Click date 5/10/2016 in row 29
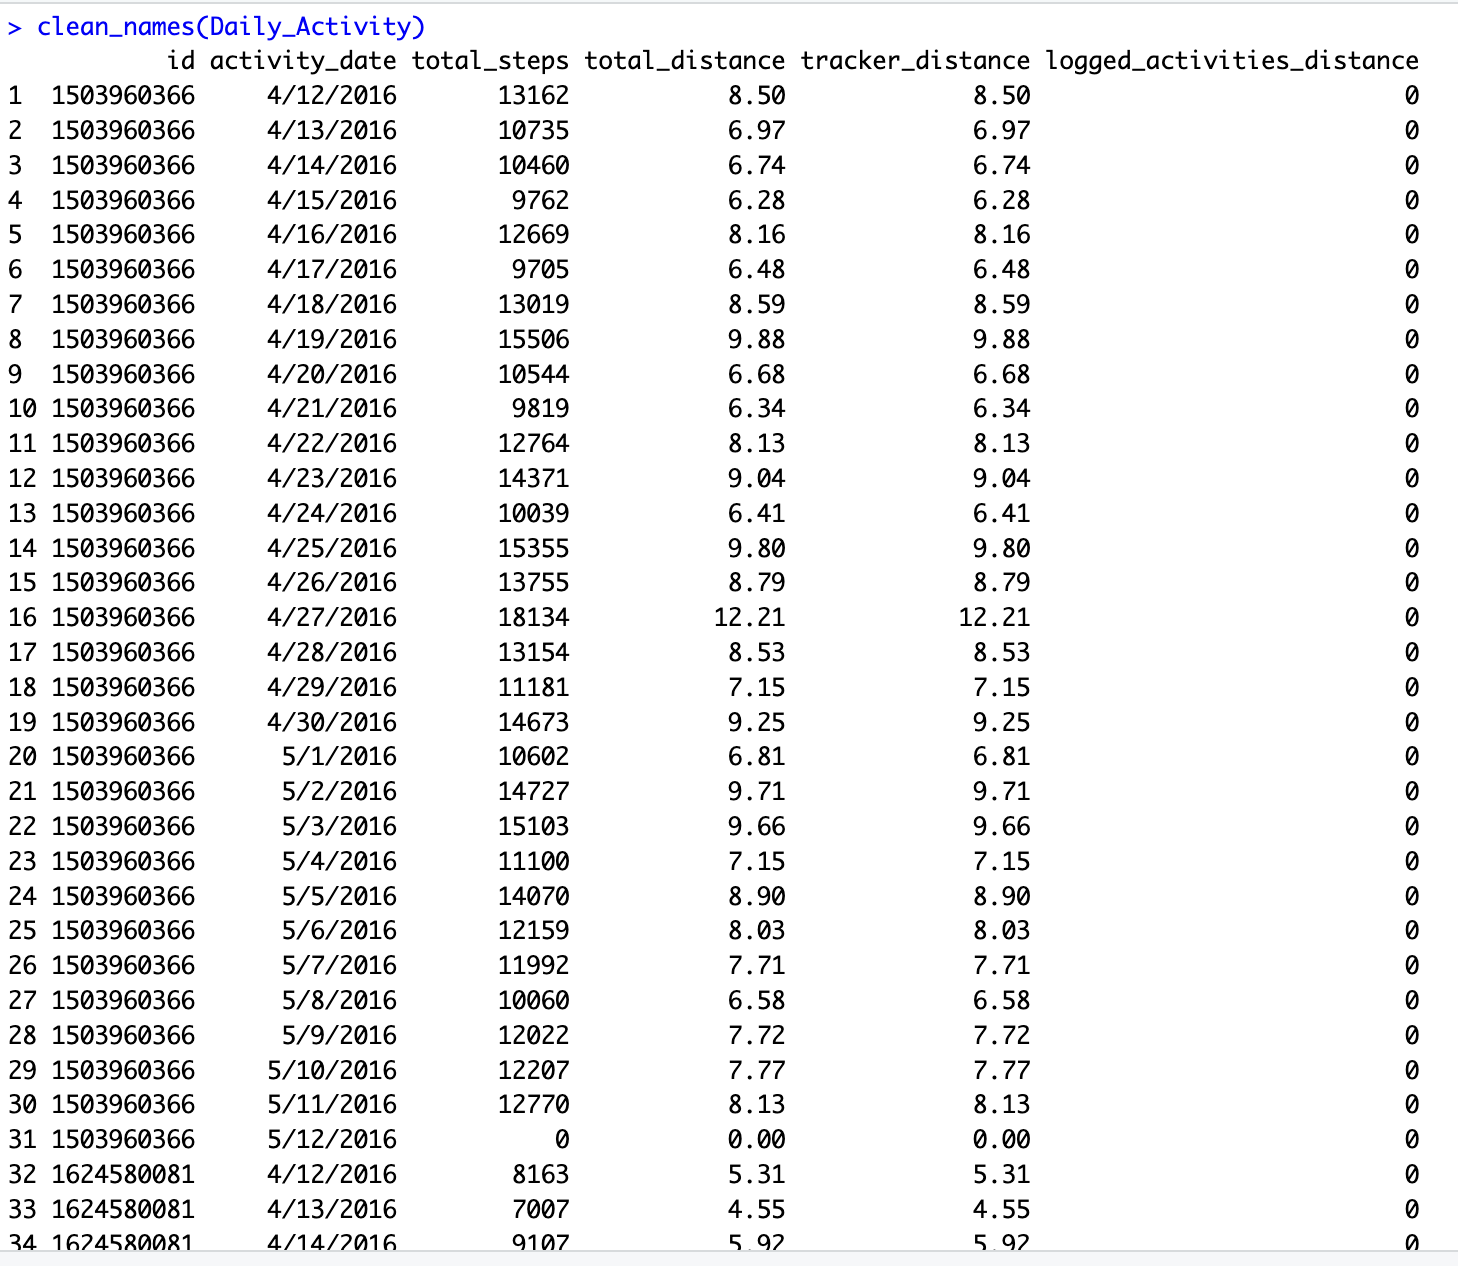This screenshot has width=1458, height=1266. coord(332,1070)
